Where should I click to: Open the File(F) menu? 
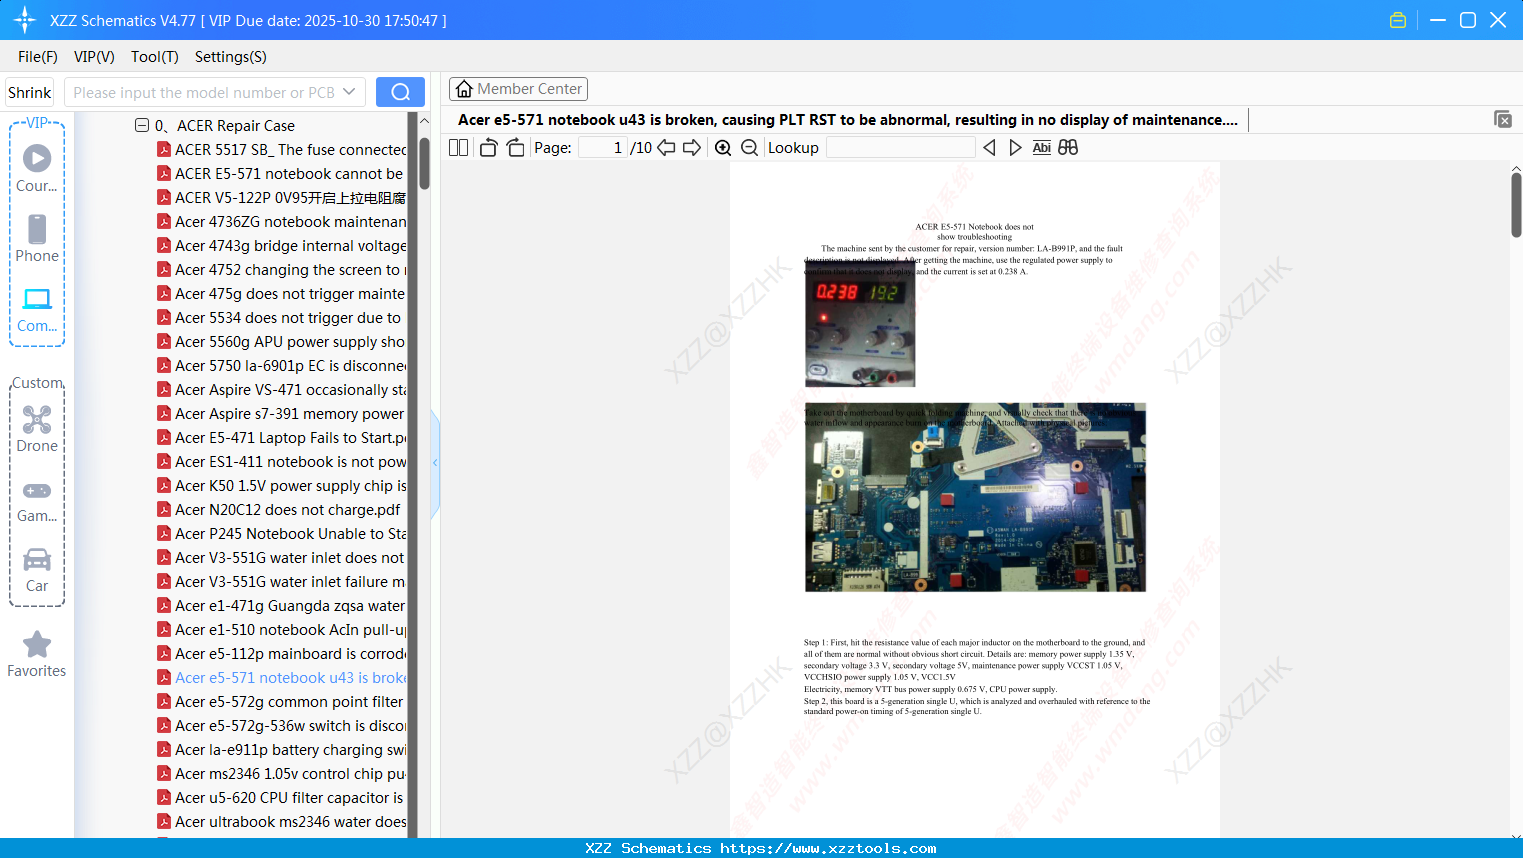38,57
